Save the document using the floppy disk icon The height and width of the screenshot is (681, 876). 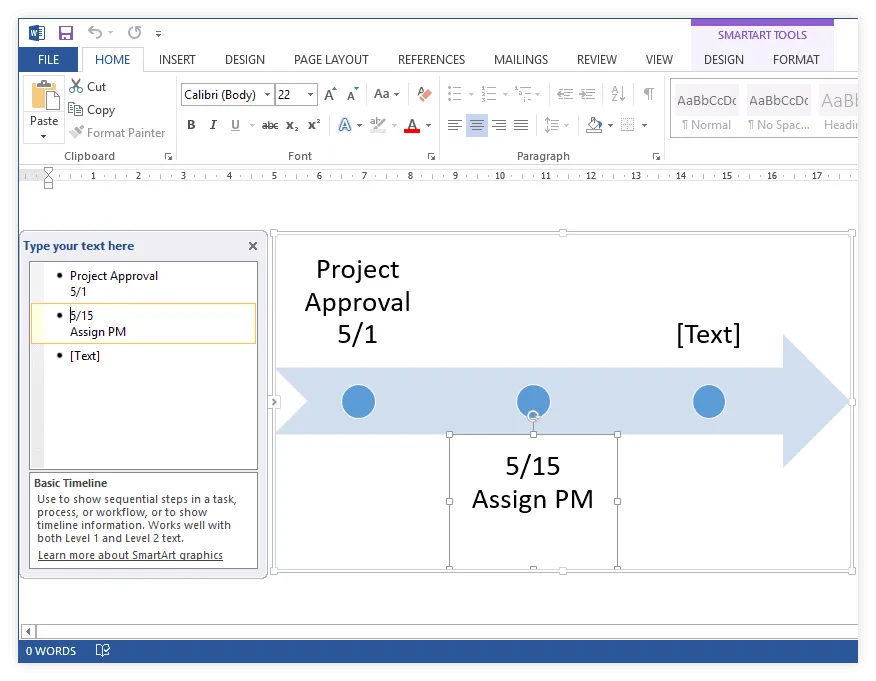click(66, 33)
